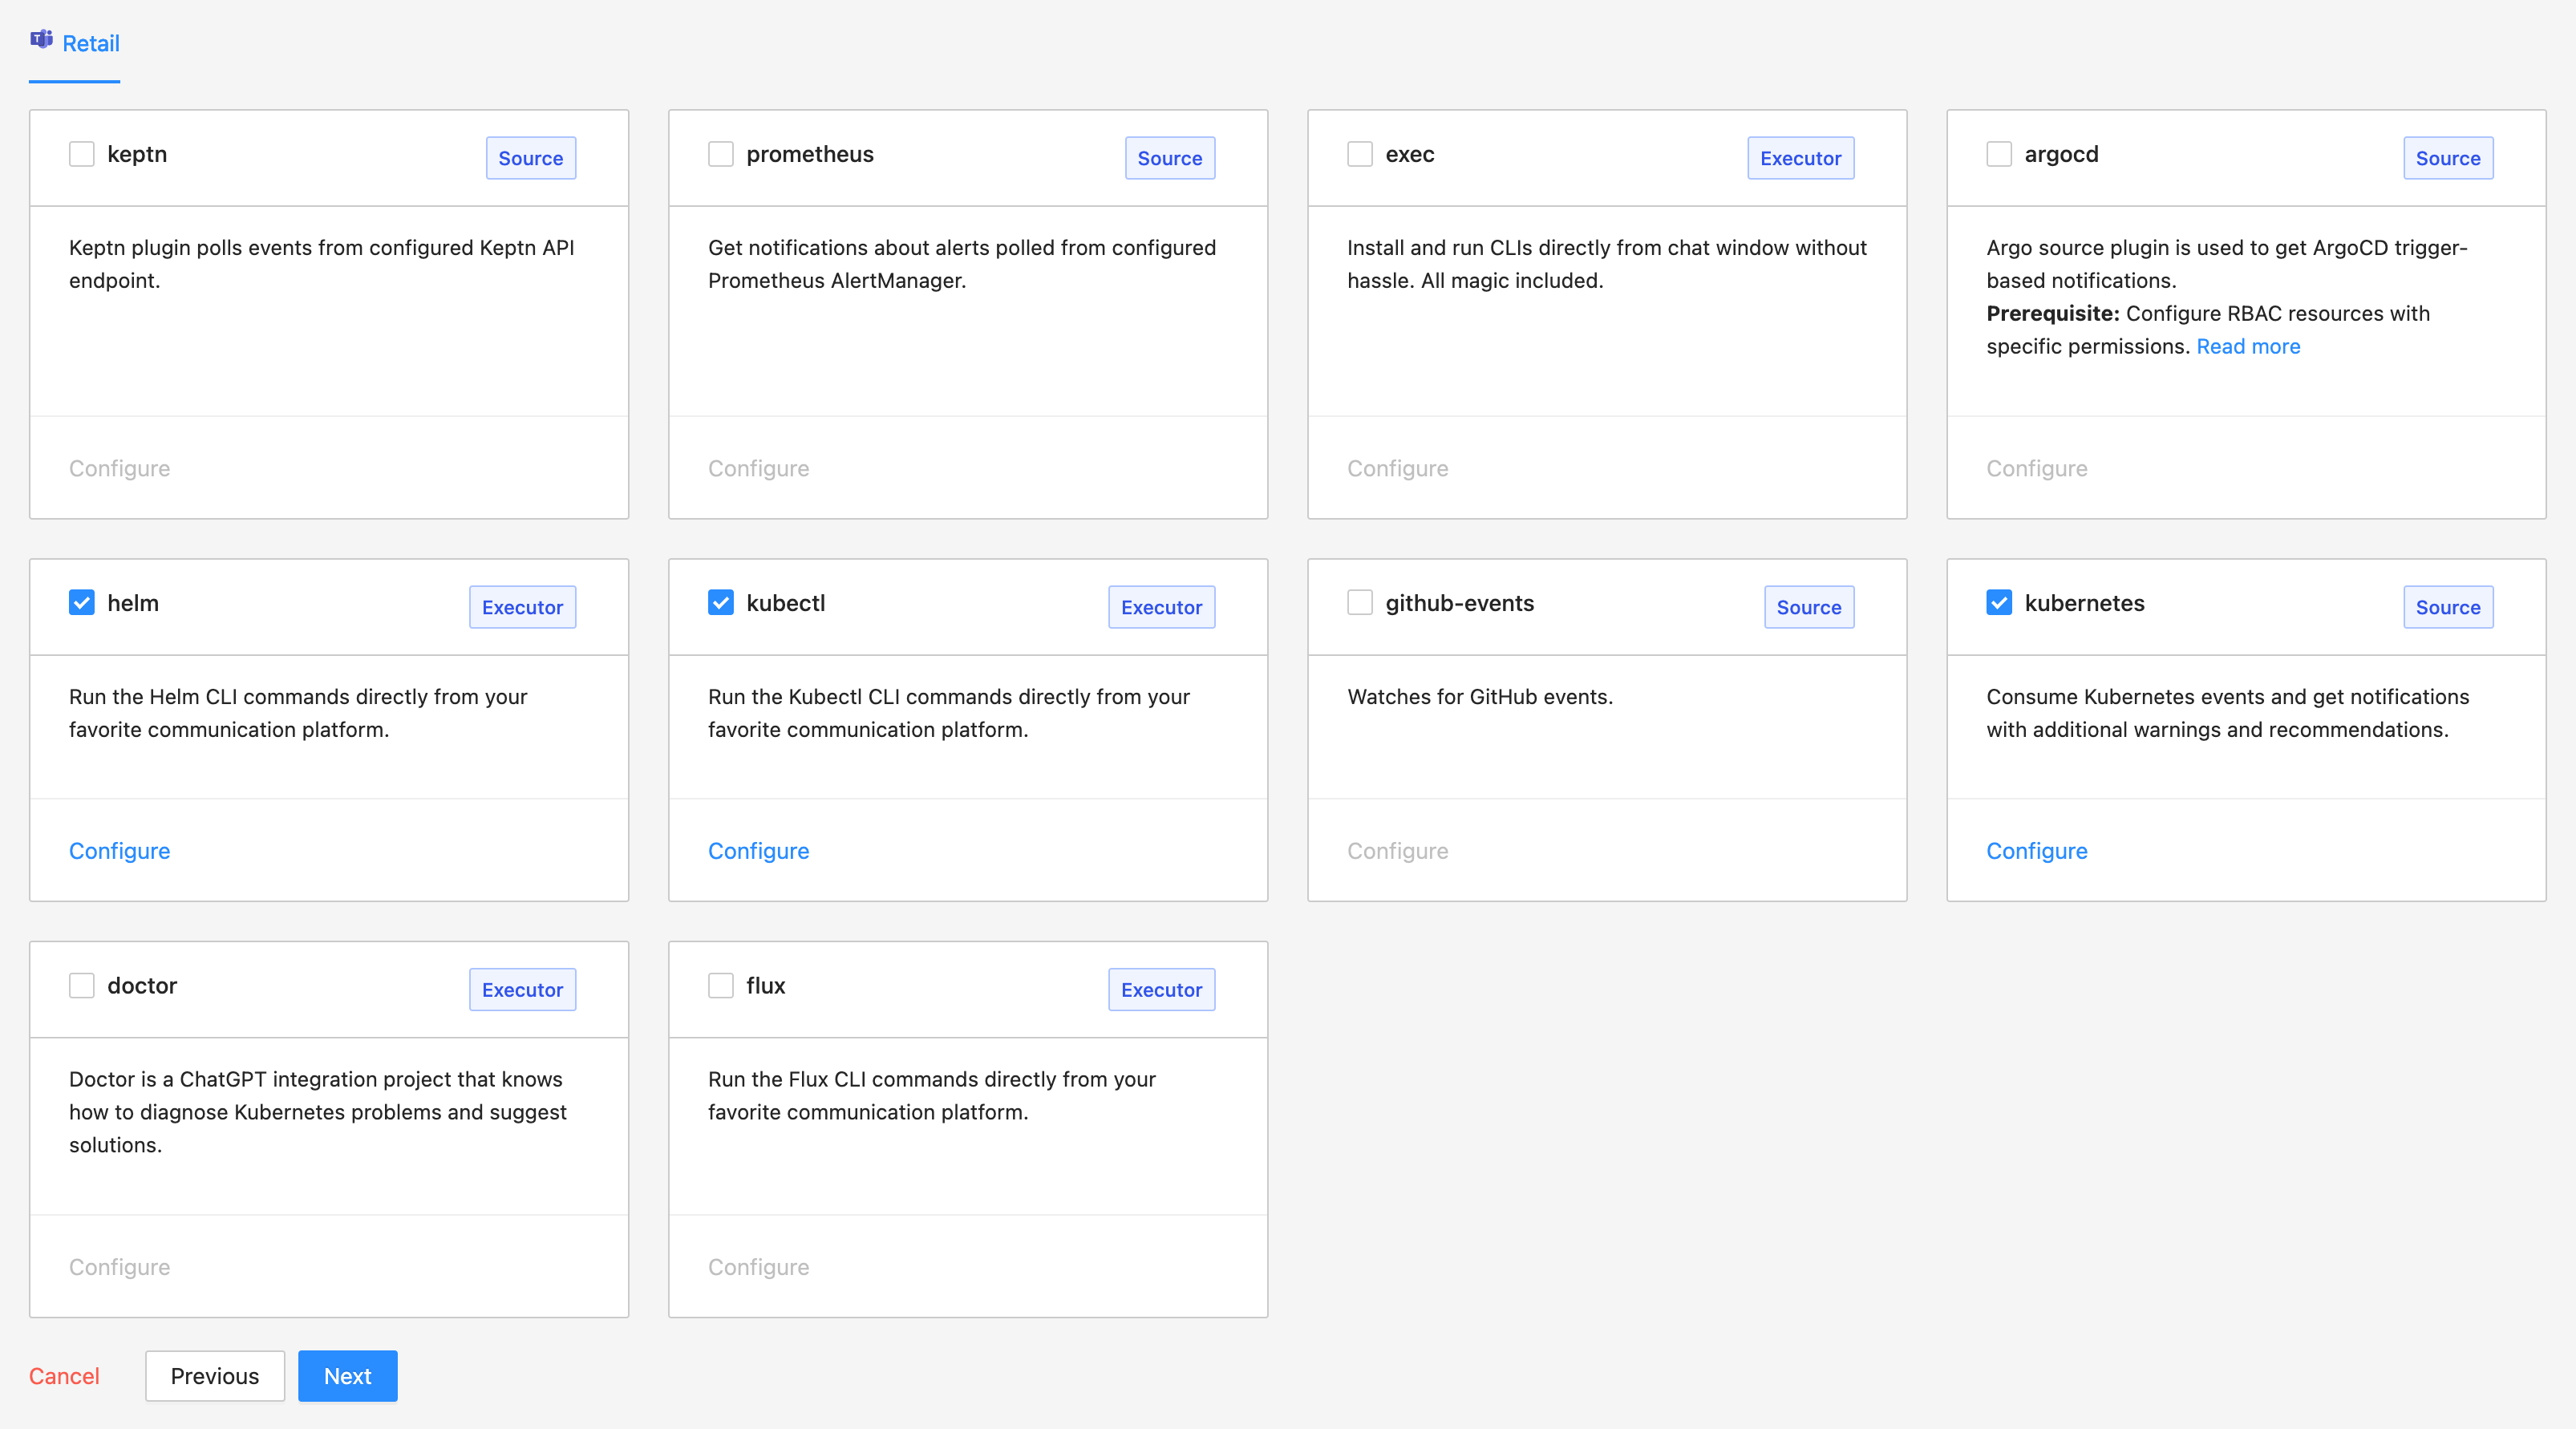The height and width of the screenshot is (1429, 2576).
Task: Click the Executor tag on flux card
Action: coord(1161,990)
